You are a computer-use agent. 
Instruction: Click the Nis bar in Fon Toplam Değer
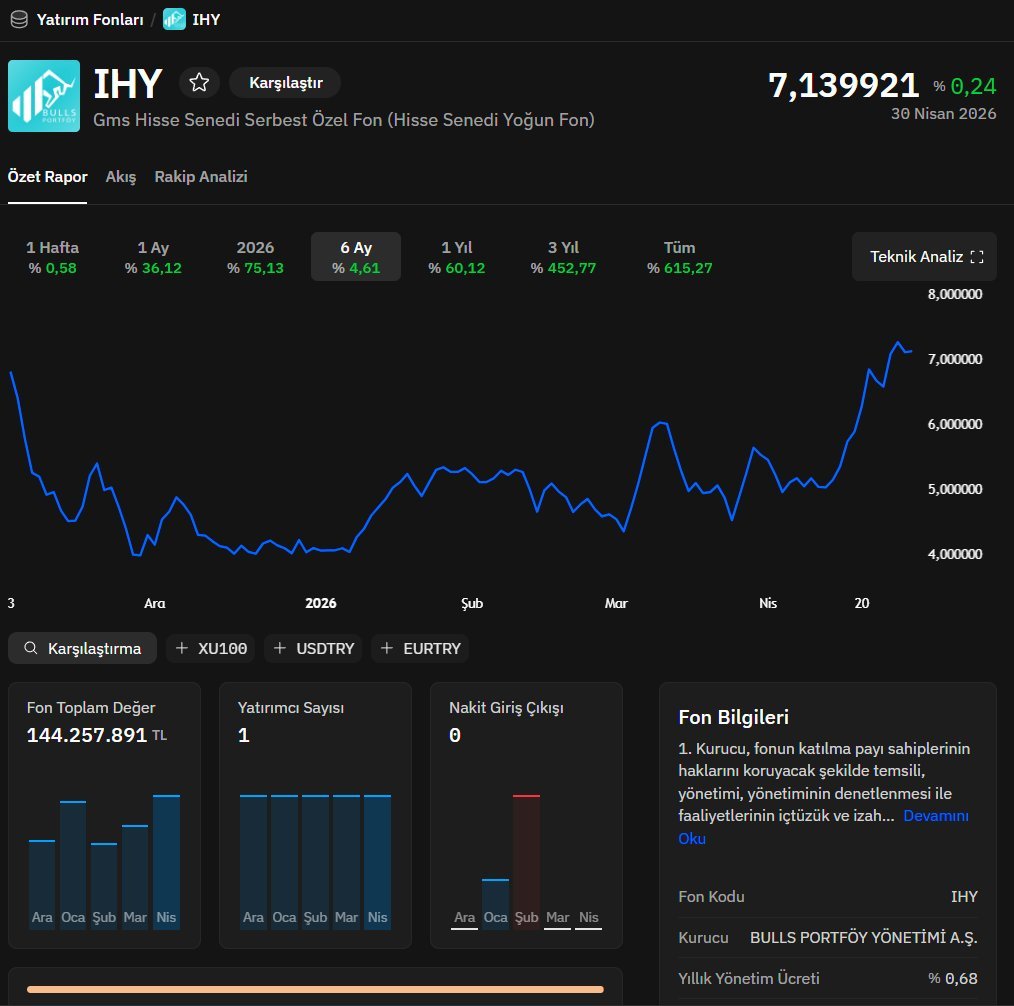166,862
